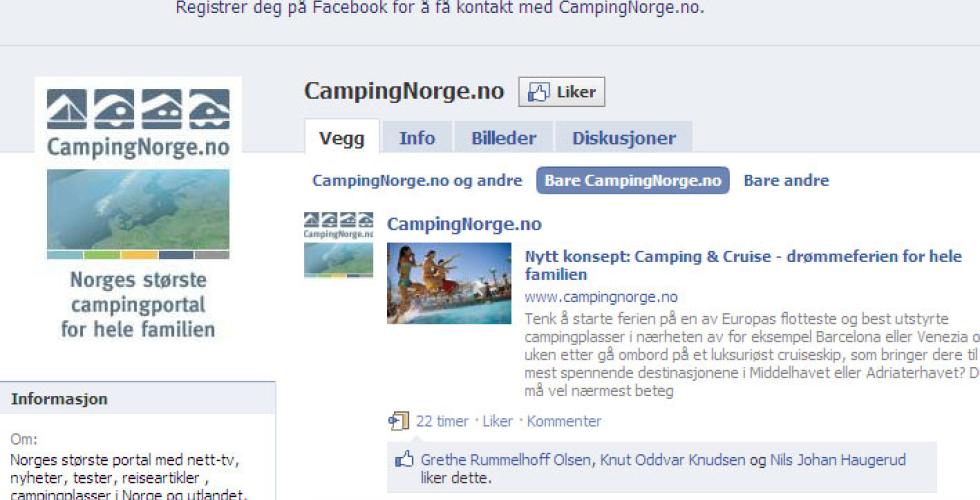
Task: Select the 'Bare andre' wall filter
Action: click(786, 181)
